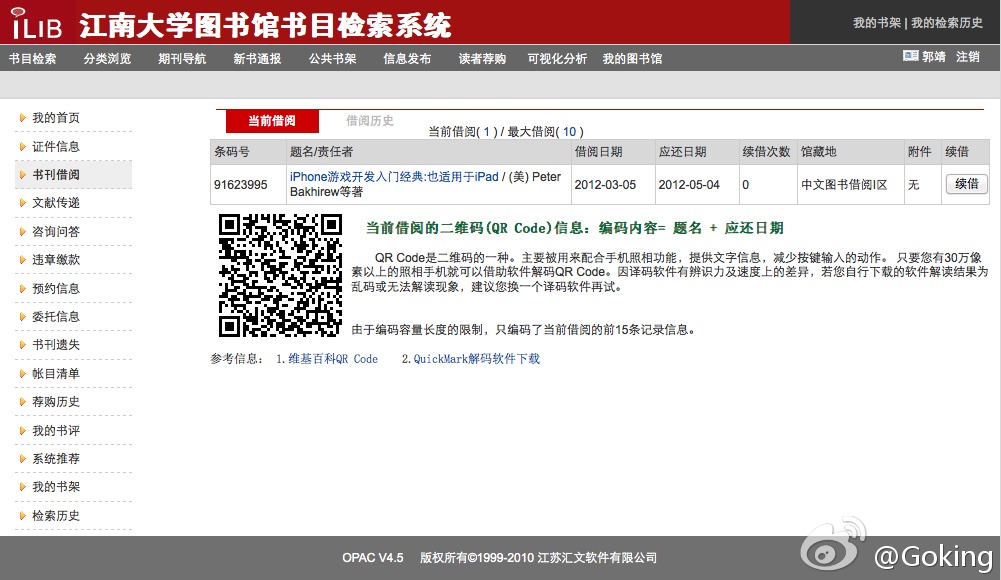Click barcode number 91623995
Screen dimensions: 1001x580
coord(241,185)
